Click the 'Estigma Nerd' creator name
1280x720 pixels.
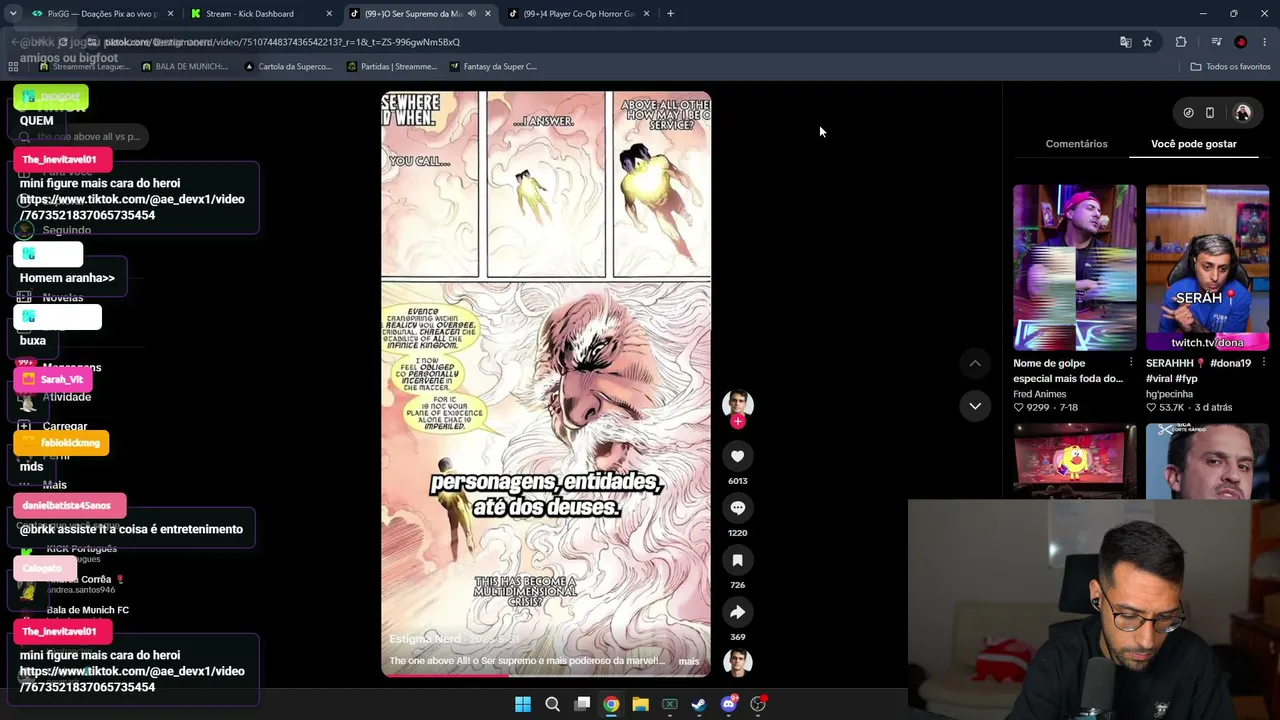tap(425, 639)
